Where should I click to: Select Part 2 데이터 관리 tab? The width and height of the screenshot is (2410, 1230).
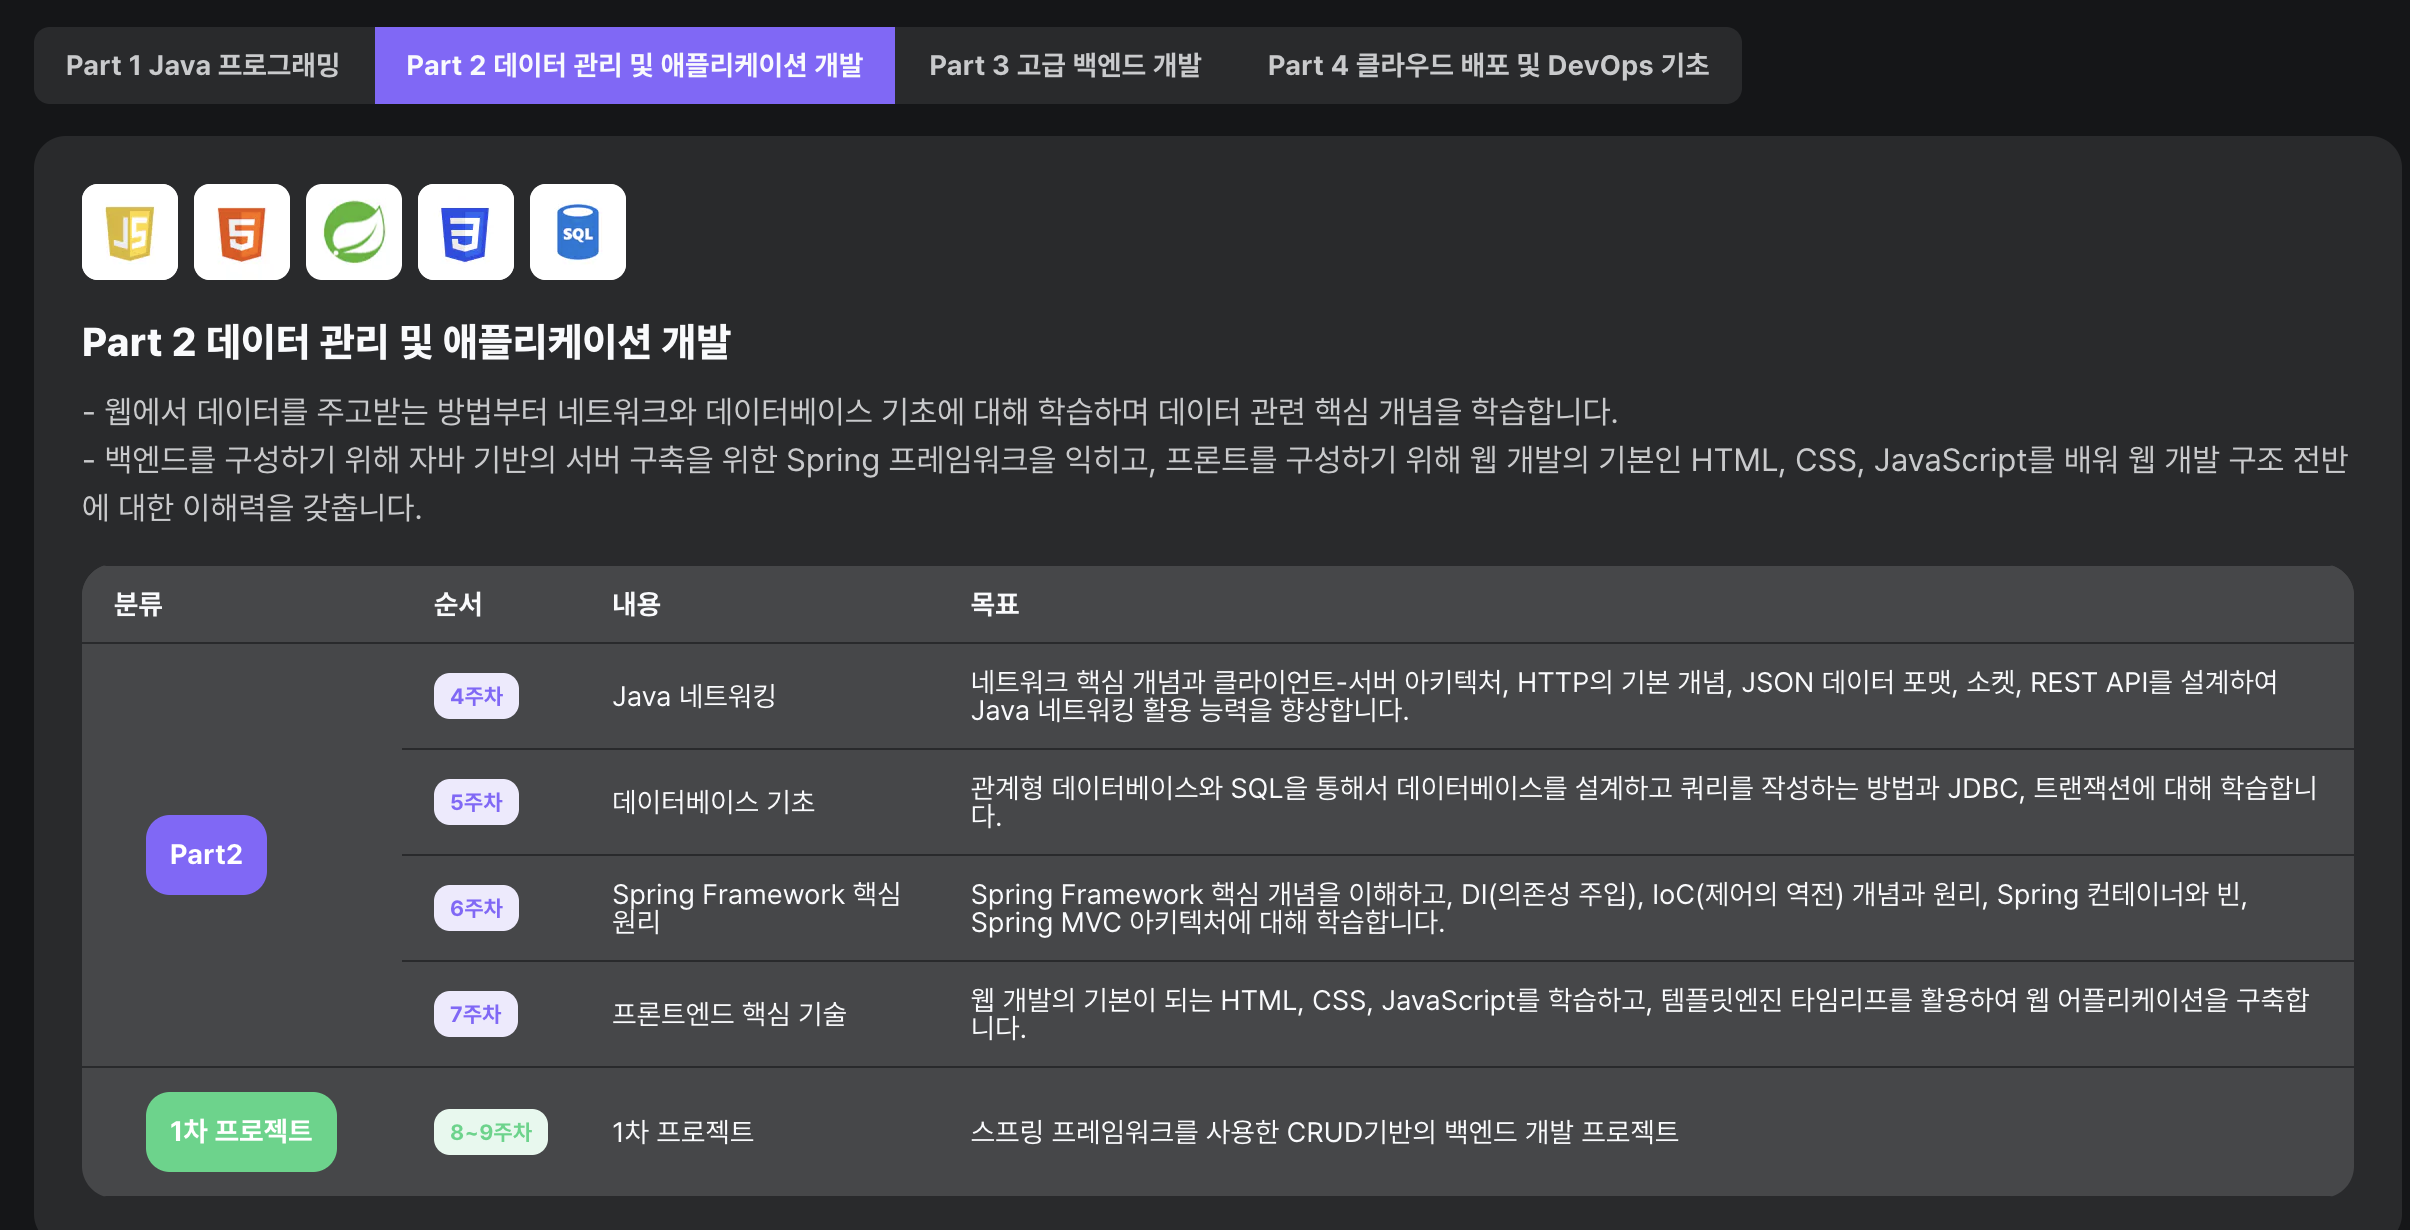[634, 66]
